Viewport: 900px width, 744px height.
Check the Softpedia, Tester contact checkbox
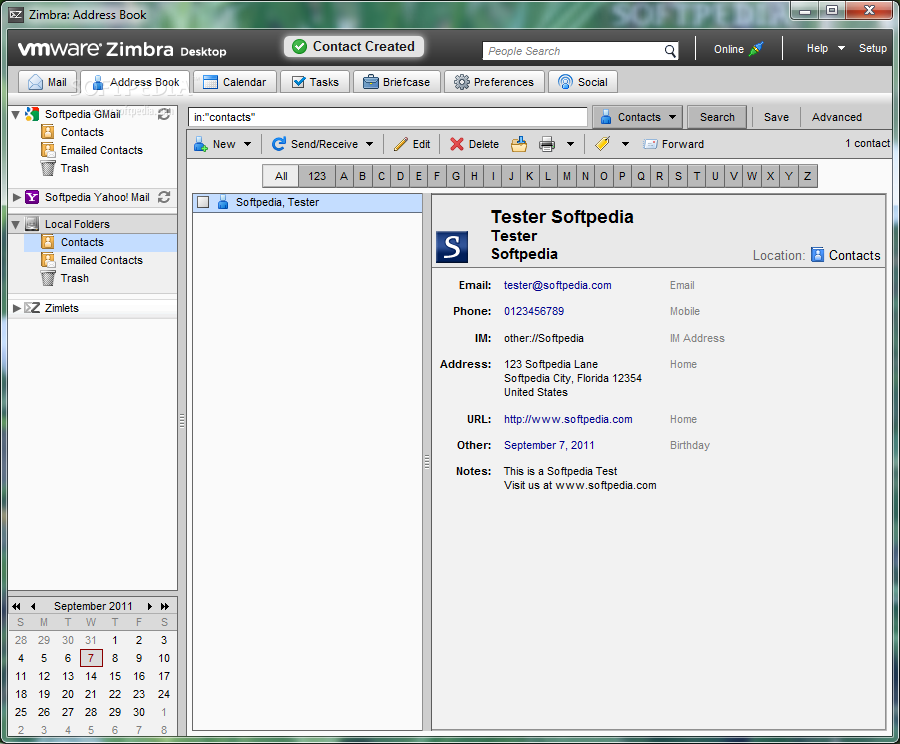pos(203,202)
